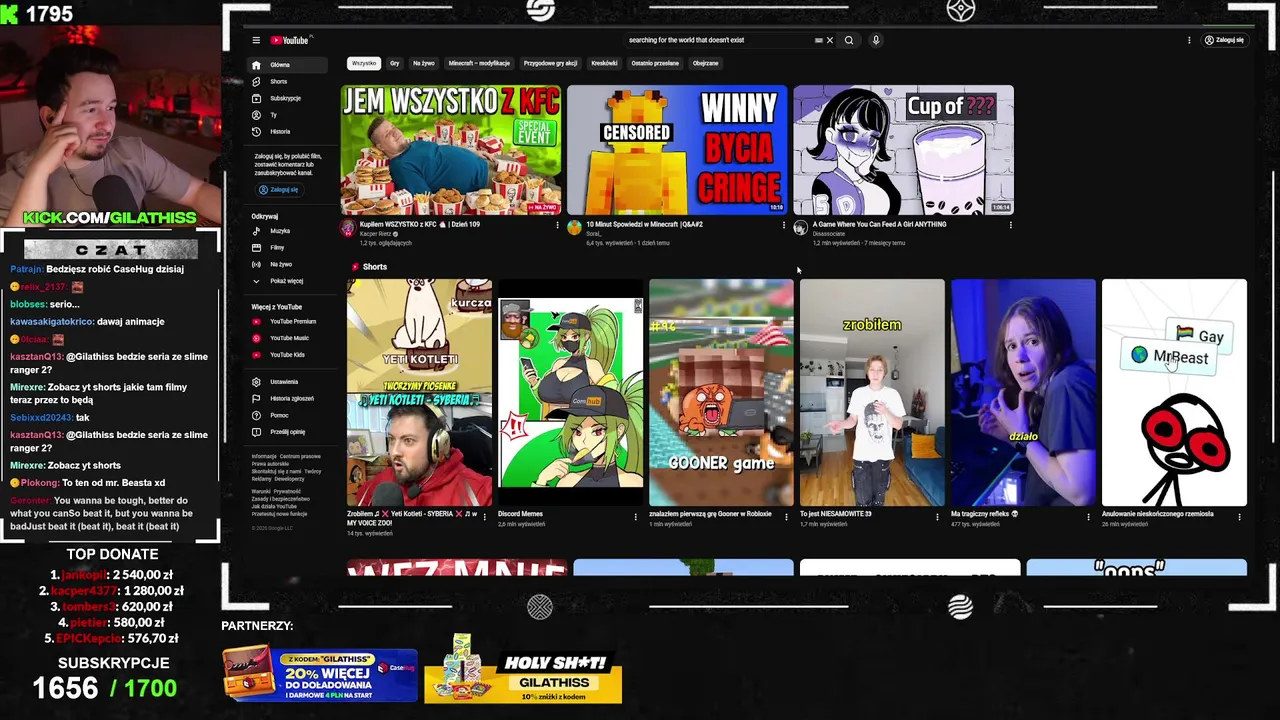Image resolution: width=1280 pixels, height=720 pixels.
Task: Select the Gry filter chip
Action: tap(394, 63)
